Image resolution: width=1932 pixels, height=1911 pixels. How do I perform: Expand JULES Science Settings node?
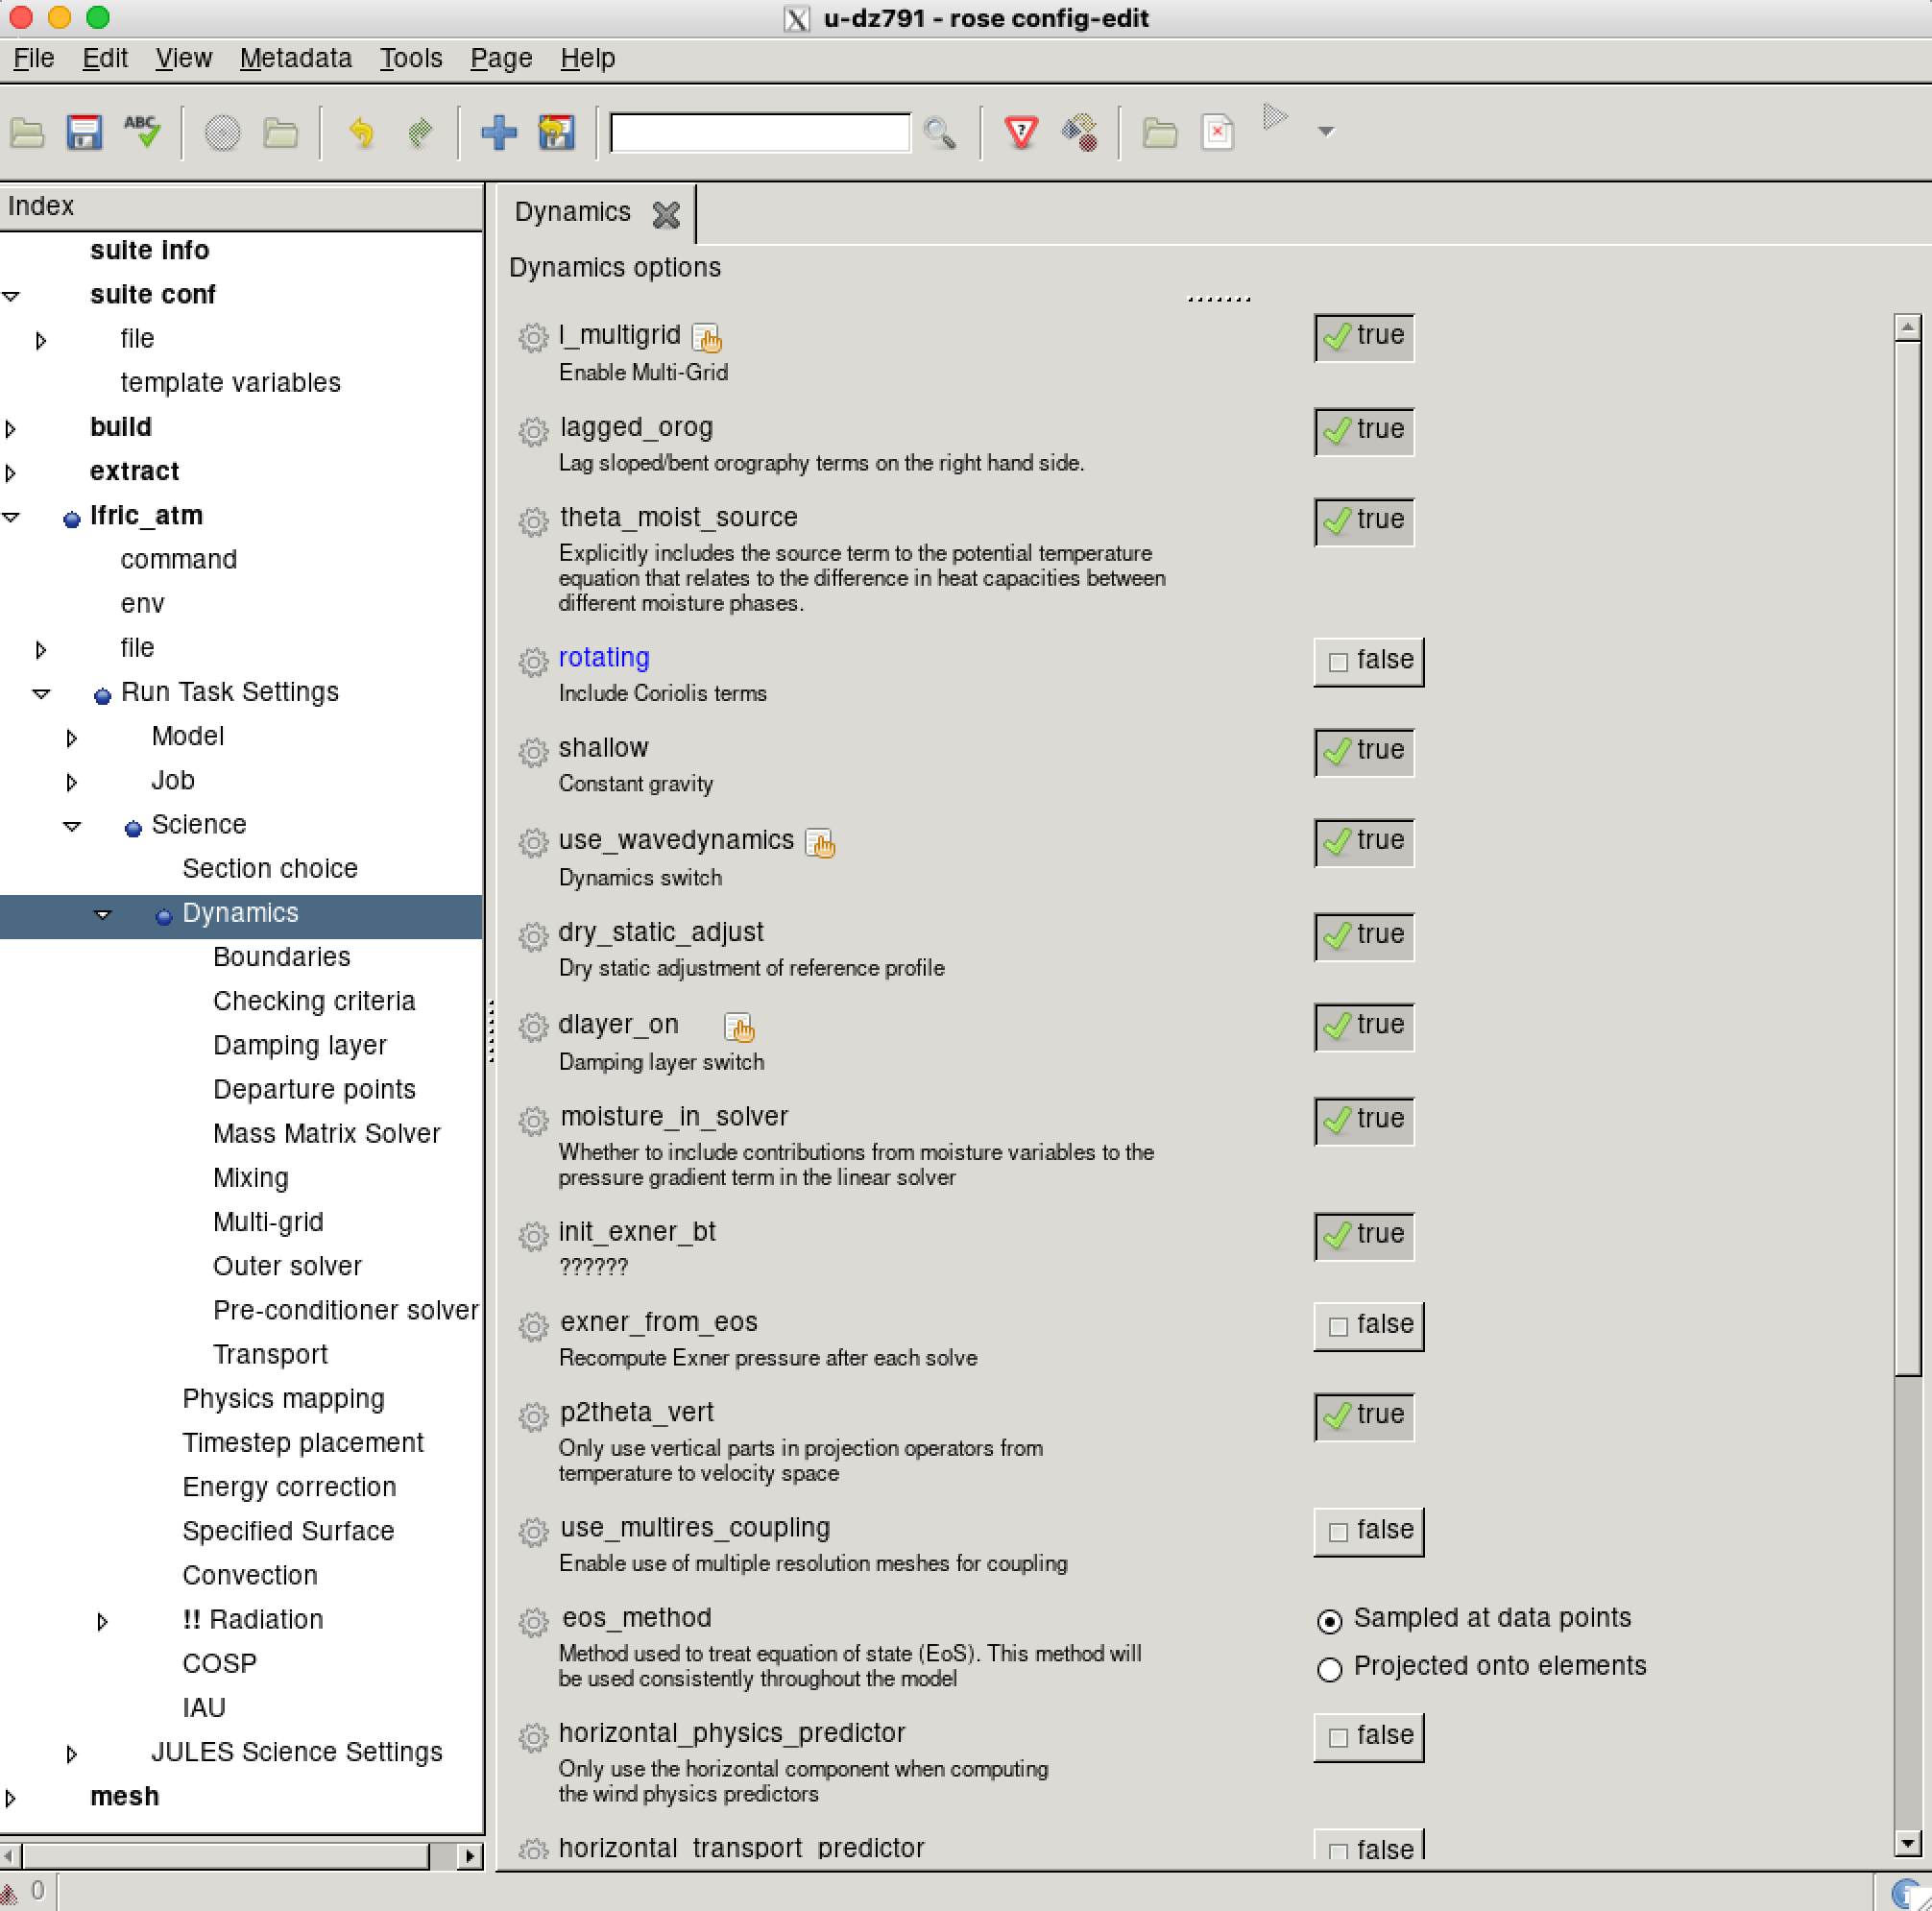pos(71,1753)
